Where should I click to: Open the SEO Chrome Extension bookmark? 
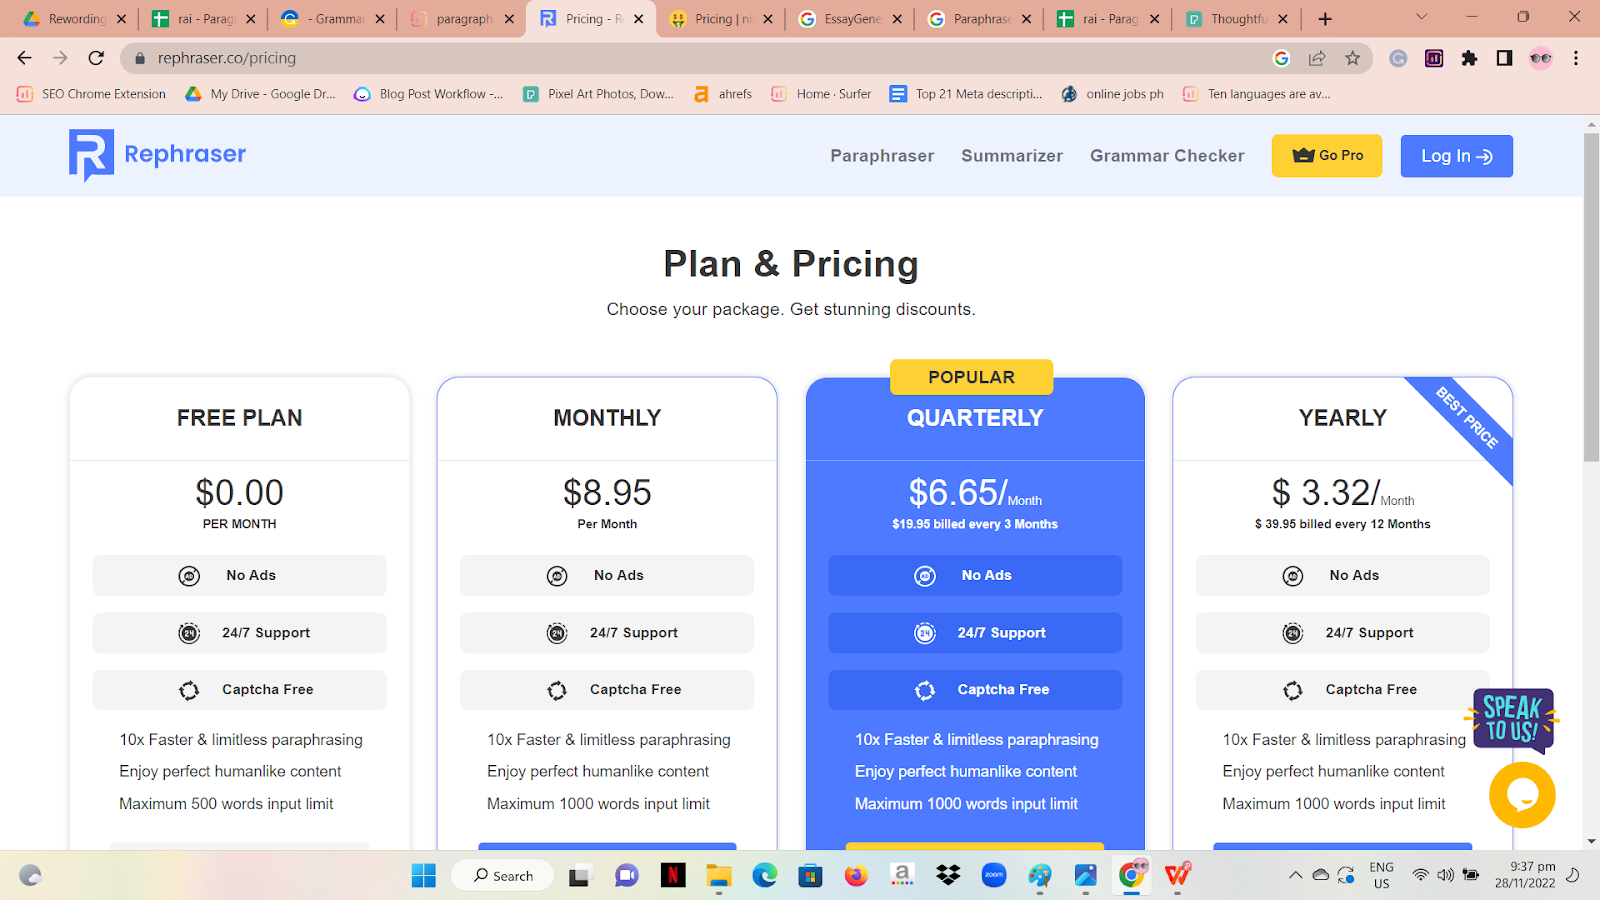pyautogui.click(x=92, y=94)
